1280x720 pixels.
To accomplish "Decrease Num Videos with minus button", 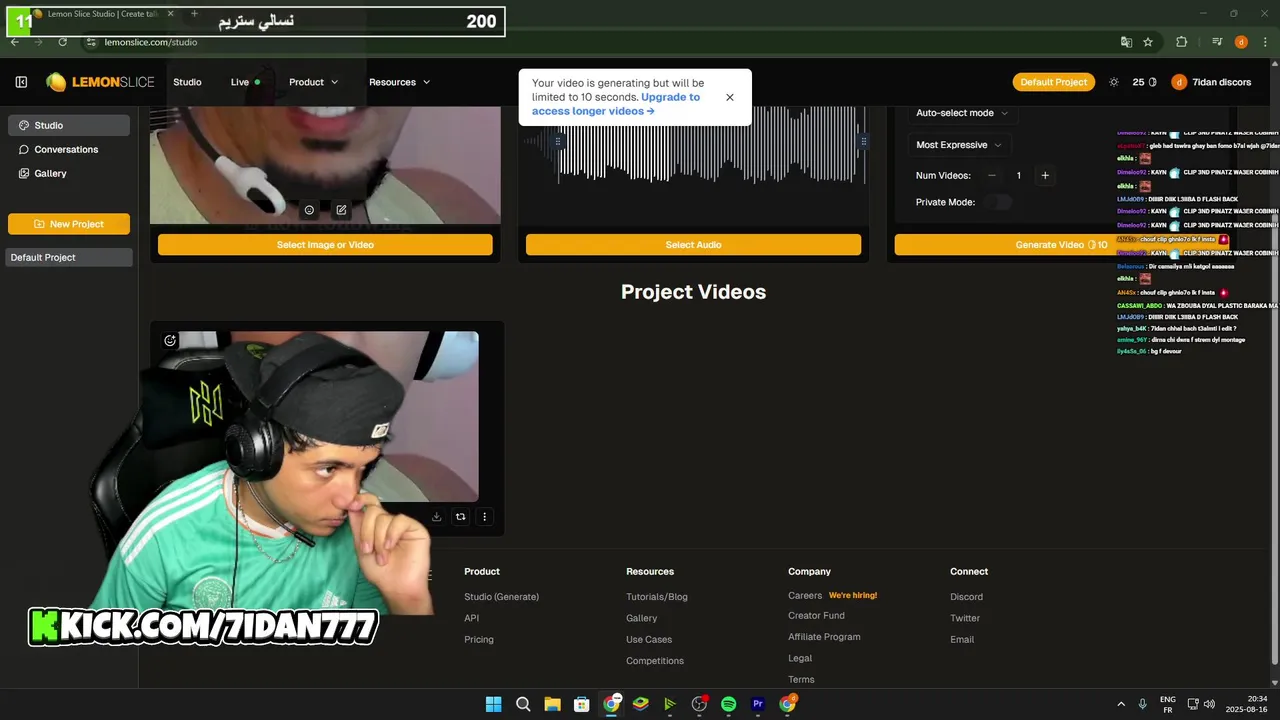I will click(992, 175).
